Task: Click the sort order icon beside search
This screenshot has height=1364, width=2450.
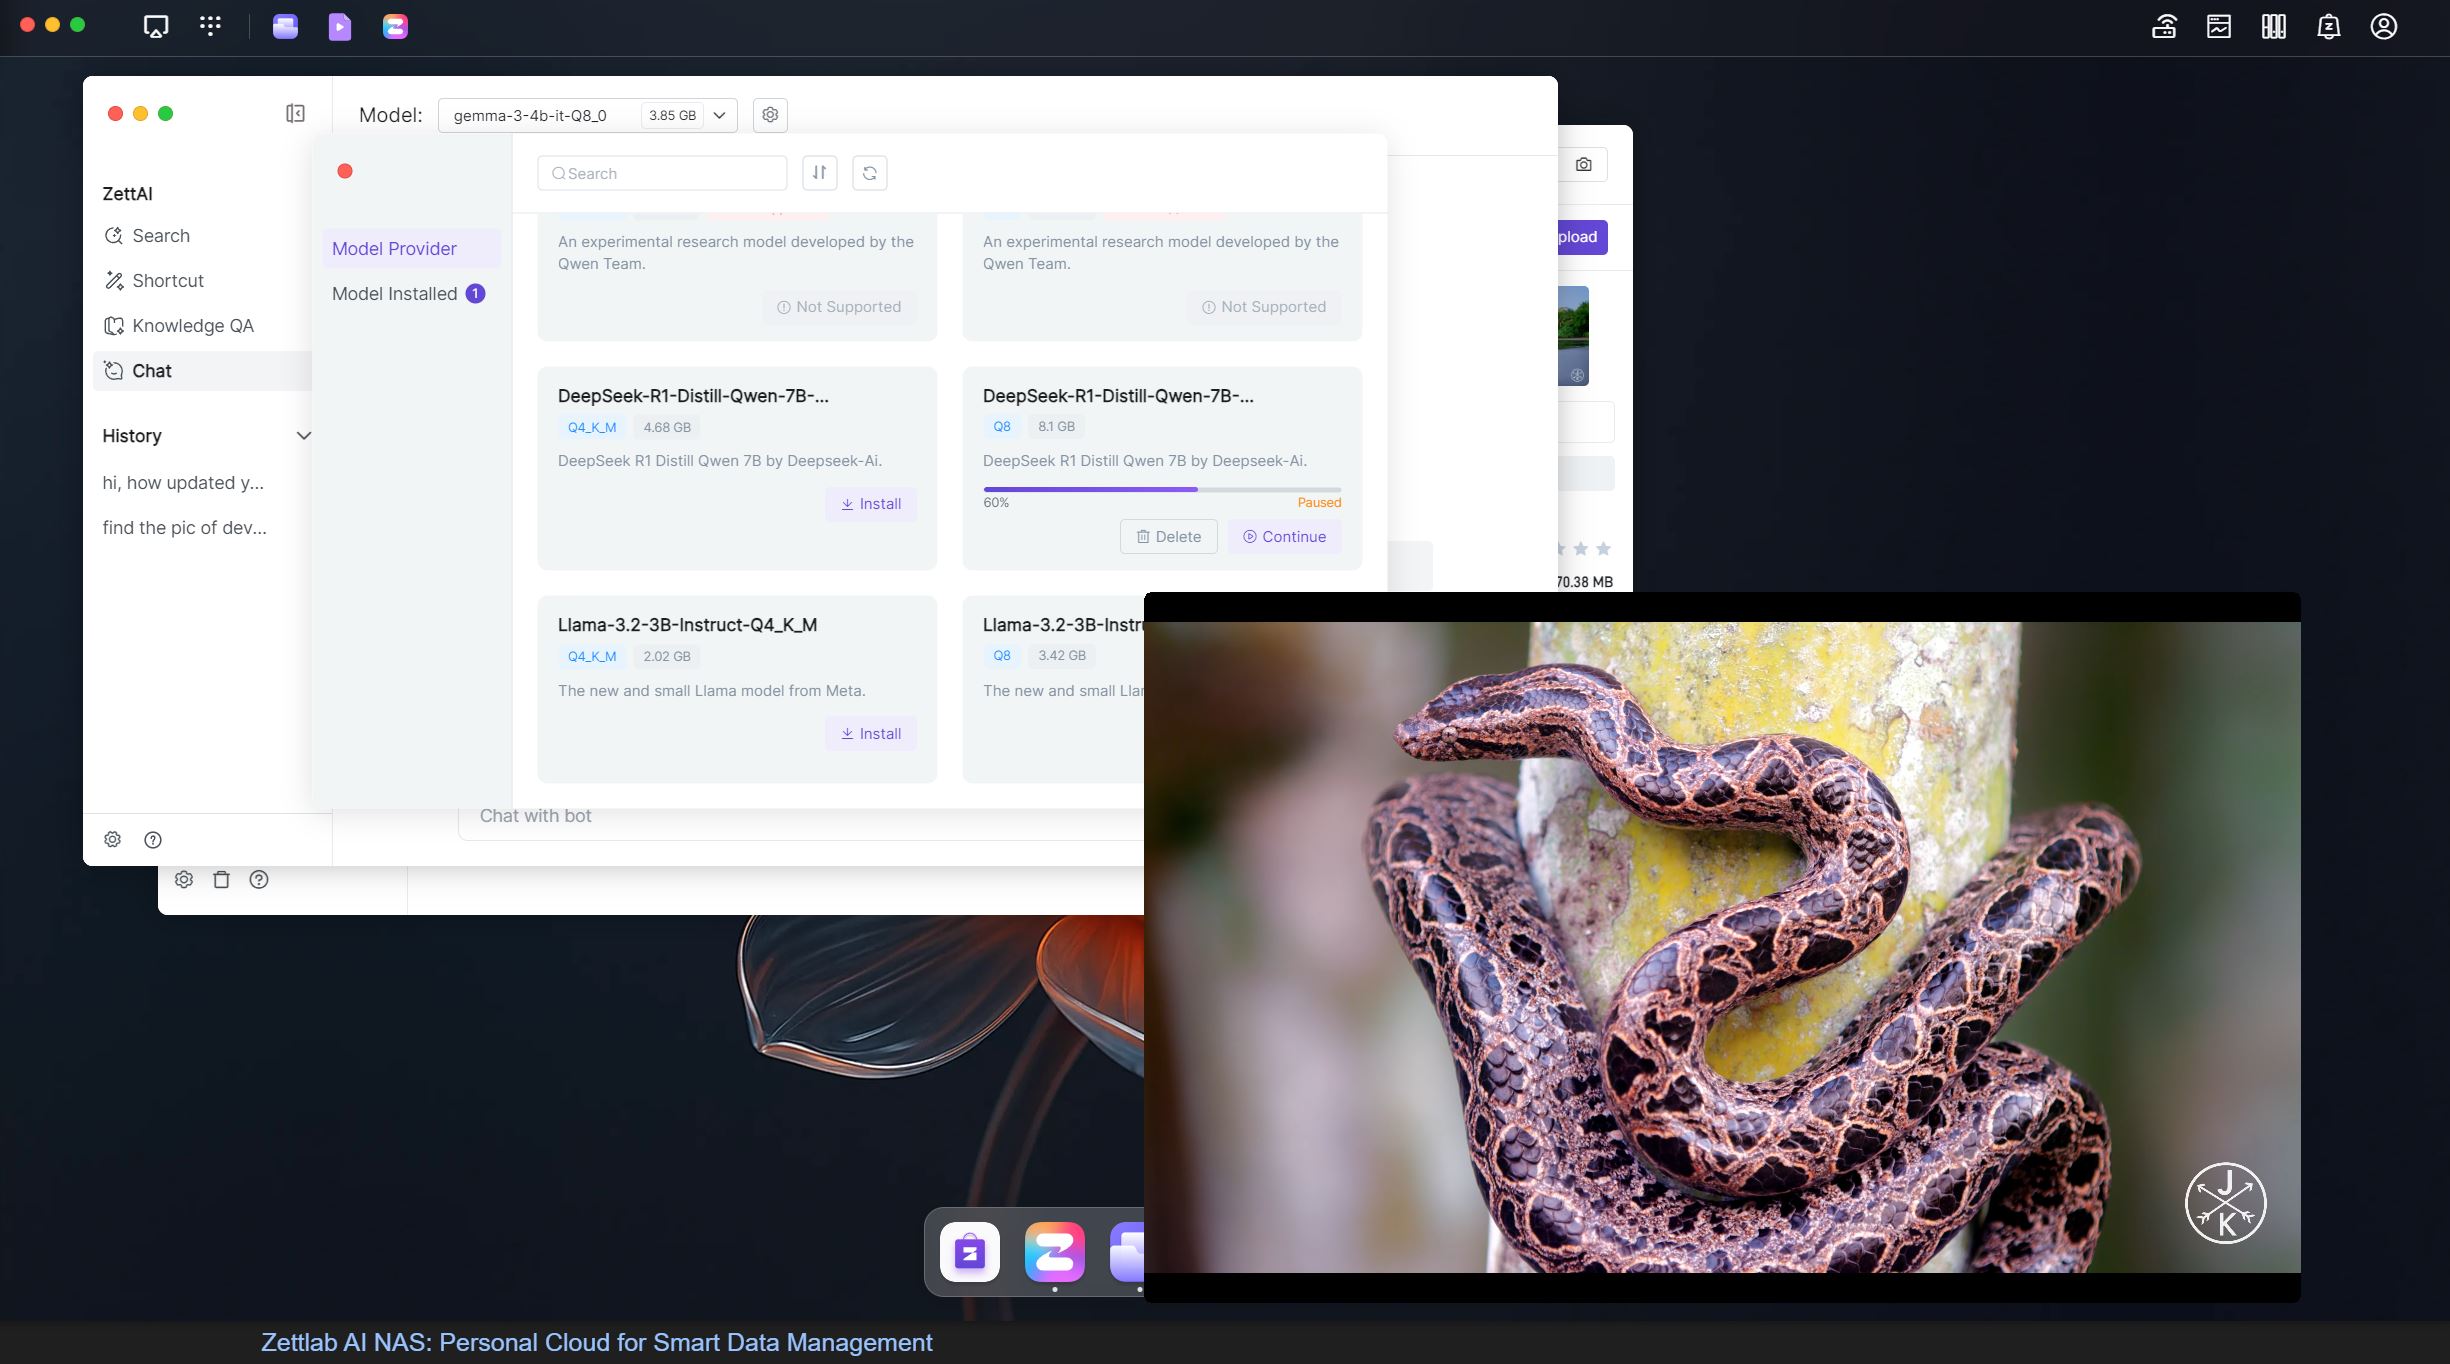Action: (x=819, y=172)
